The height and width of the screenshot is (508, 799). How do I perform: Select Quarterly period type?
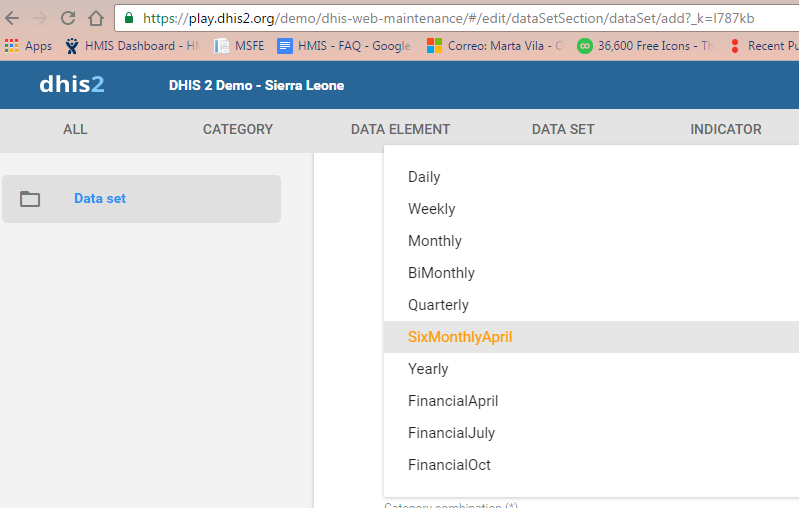[591, 305]
